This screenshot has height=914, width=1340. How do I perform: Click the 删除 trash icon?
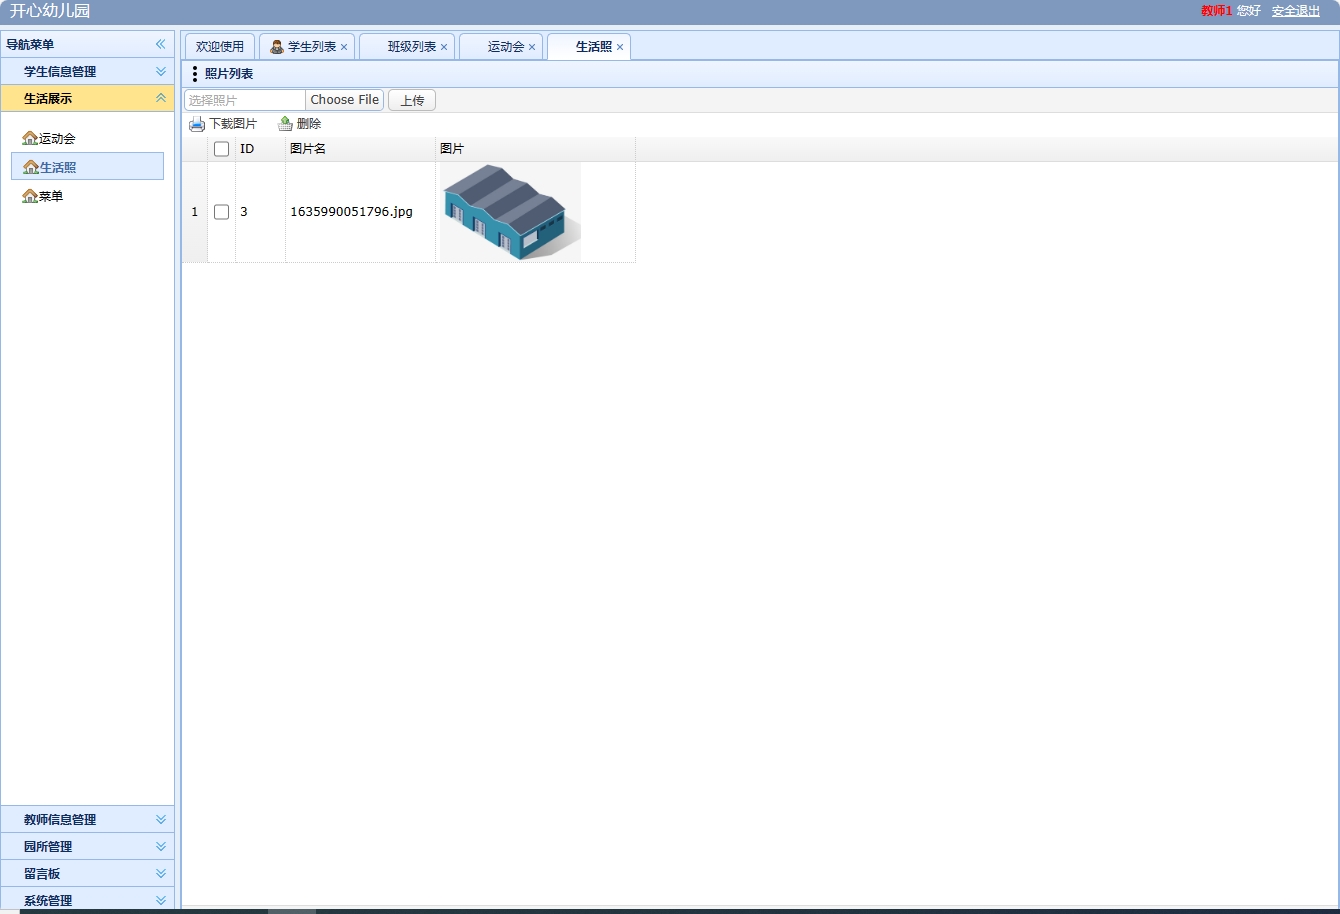285,124
